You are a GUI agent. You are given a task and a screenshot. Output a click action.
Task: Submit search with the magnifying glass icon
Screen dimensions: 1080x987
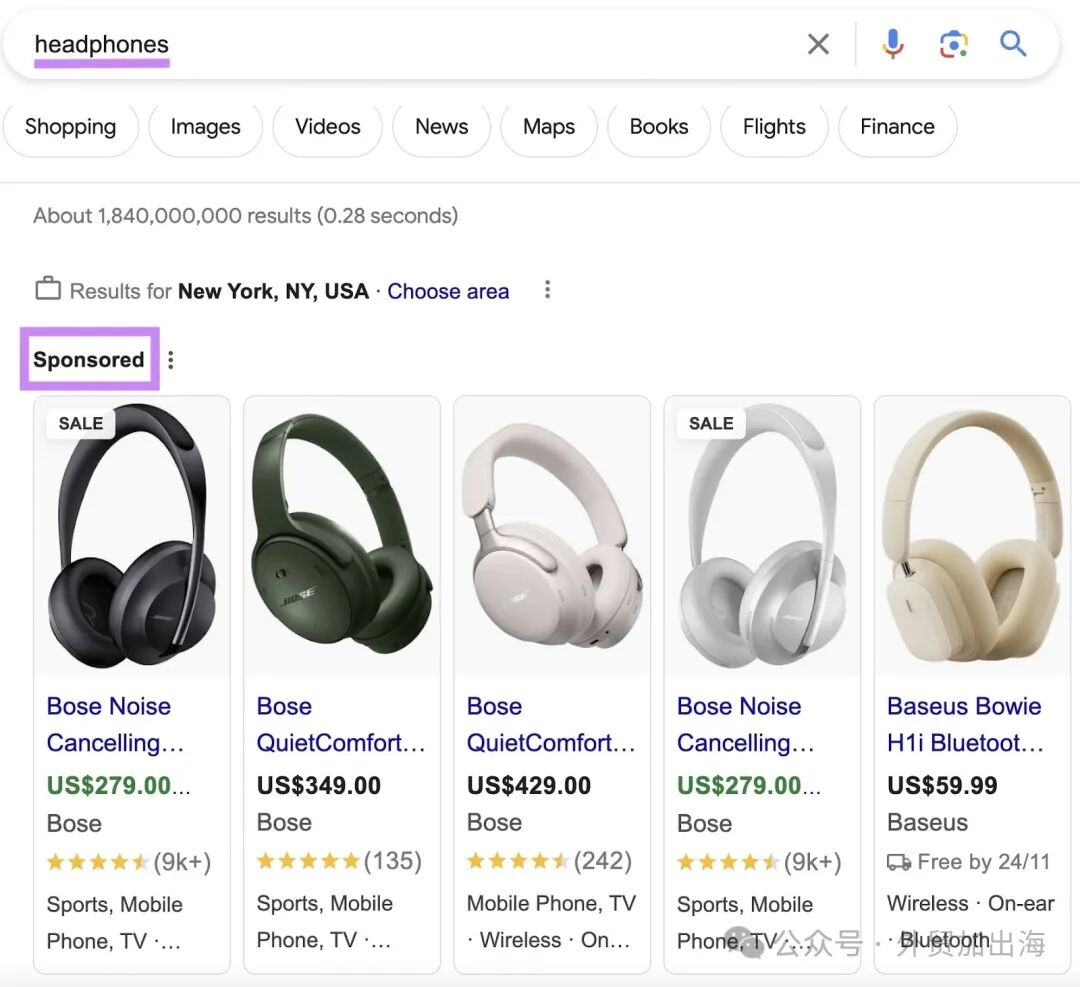(1013, 44)
